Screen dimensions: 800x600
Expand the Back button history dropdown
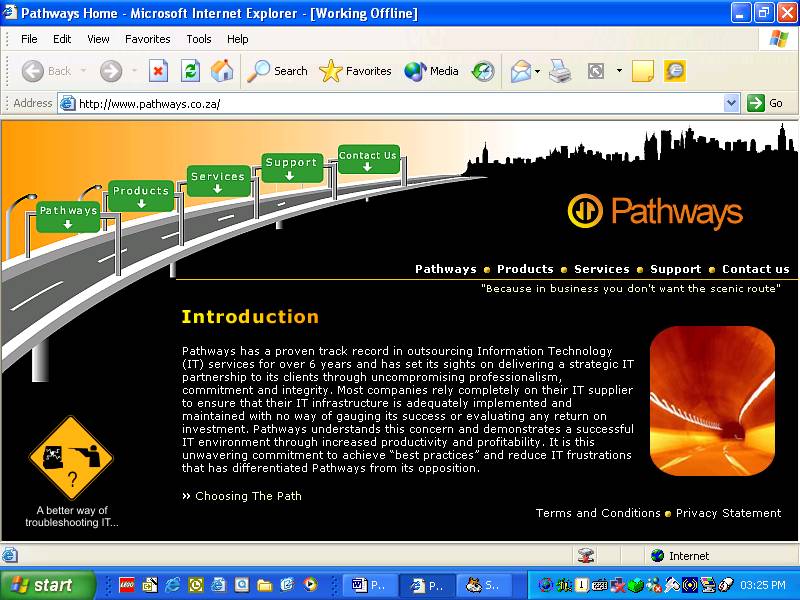click(x=83, y=71)
